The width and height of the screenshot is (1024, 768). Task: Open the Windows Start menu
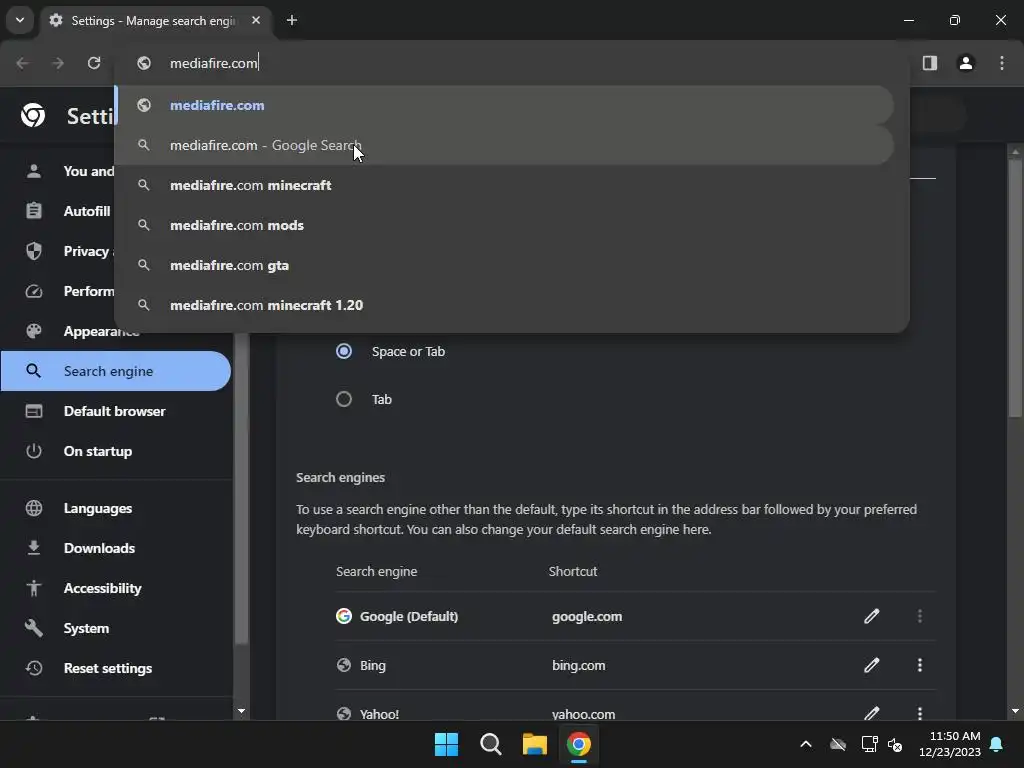click(x=447, y=744)
